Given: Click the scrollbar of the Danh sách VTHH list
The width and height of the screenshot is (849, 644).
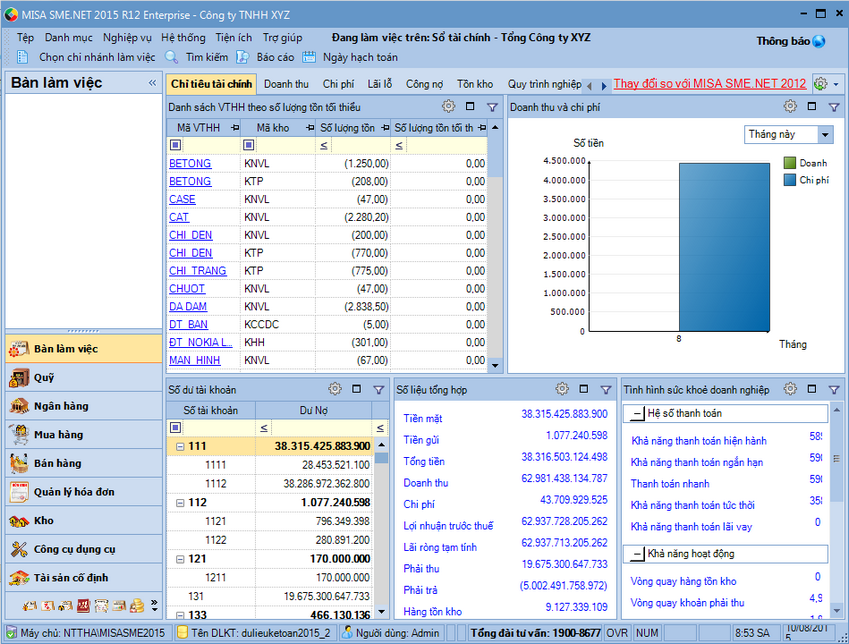Looking at the screenshot, I should (x=495, y=246).
